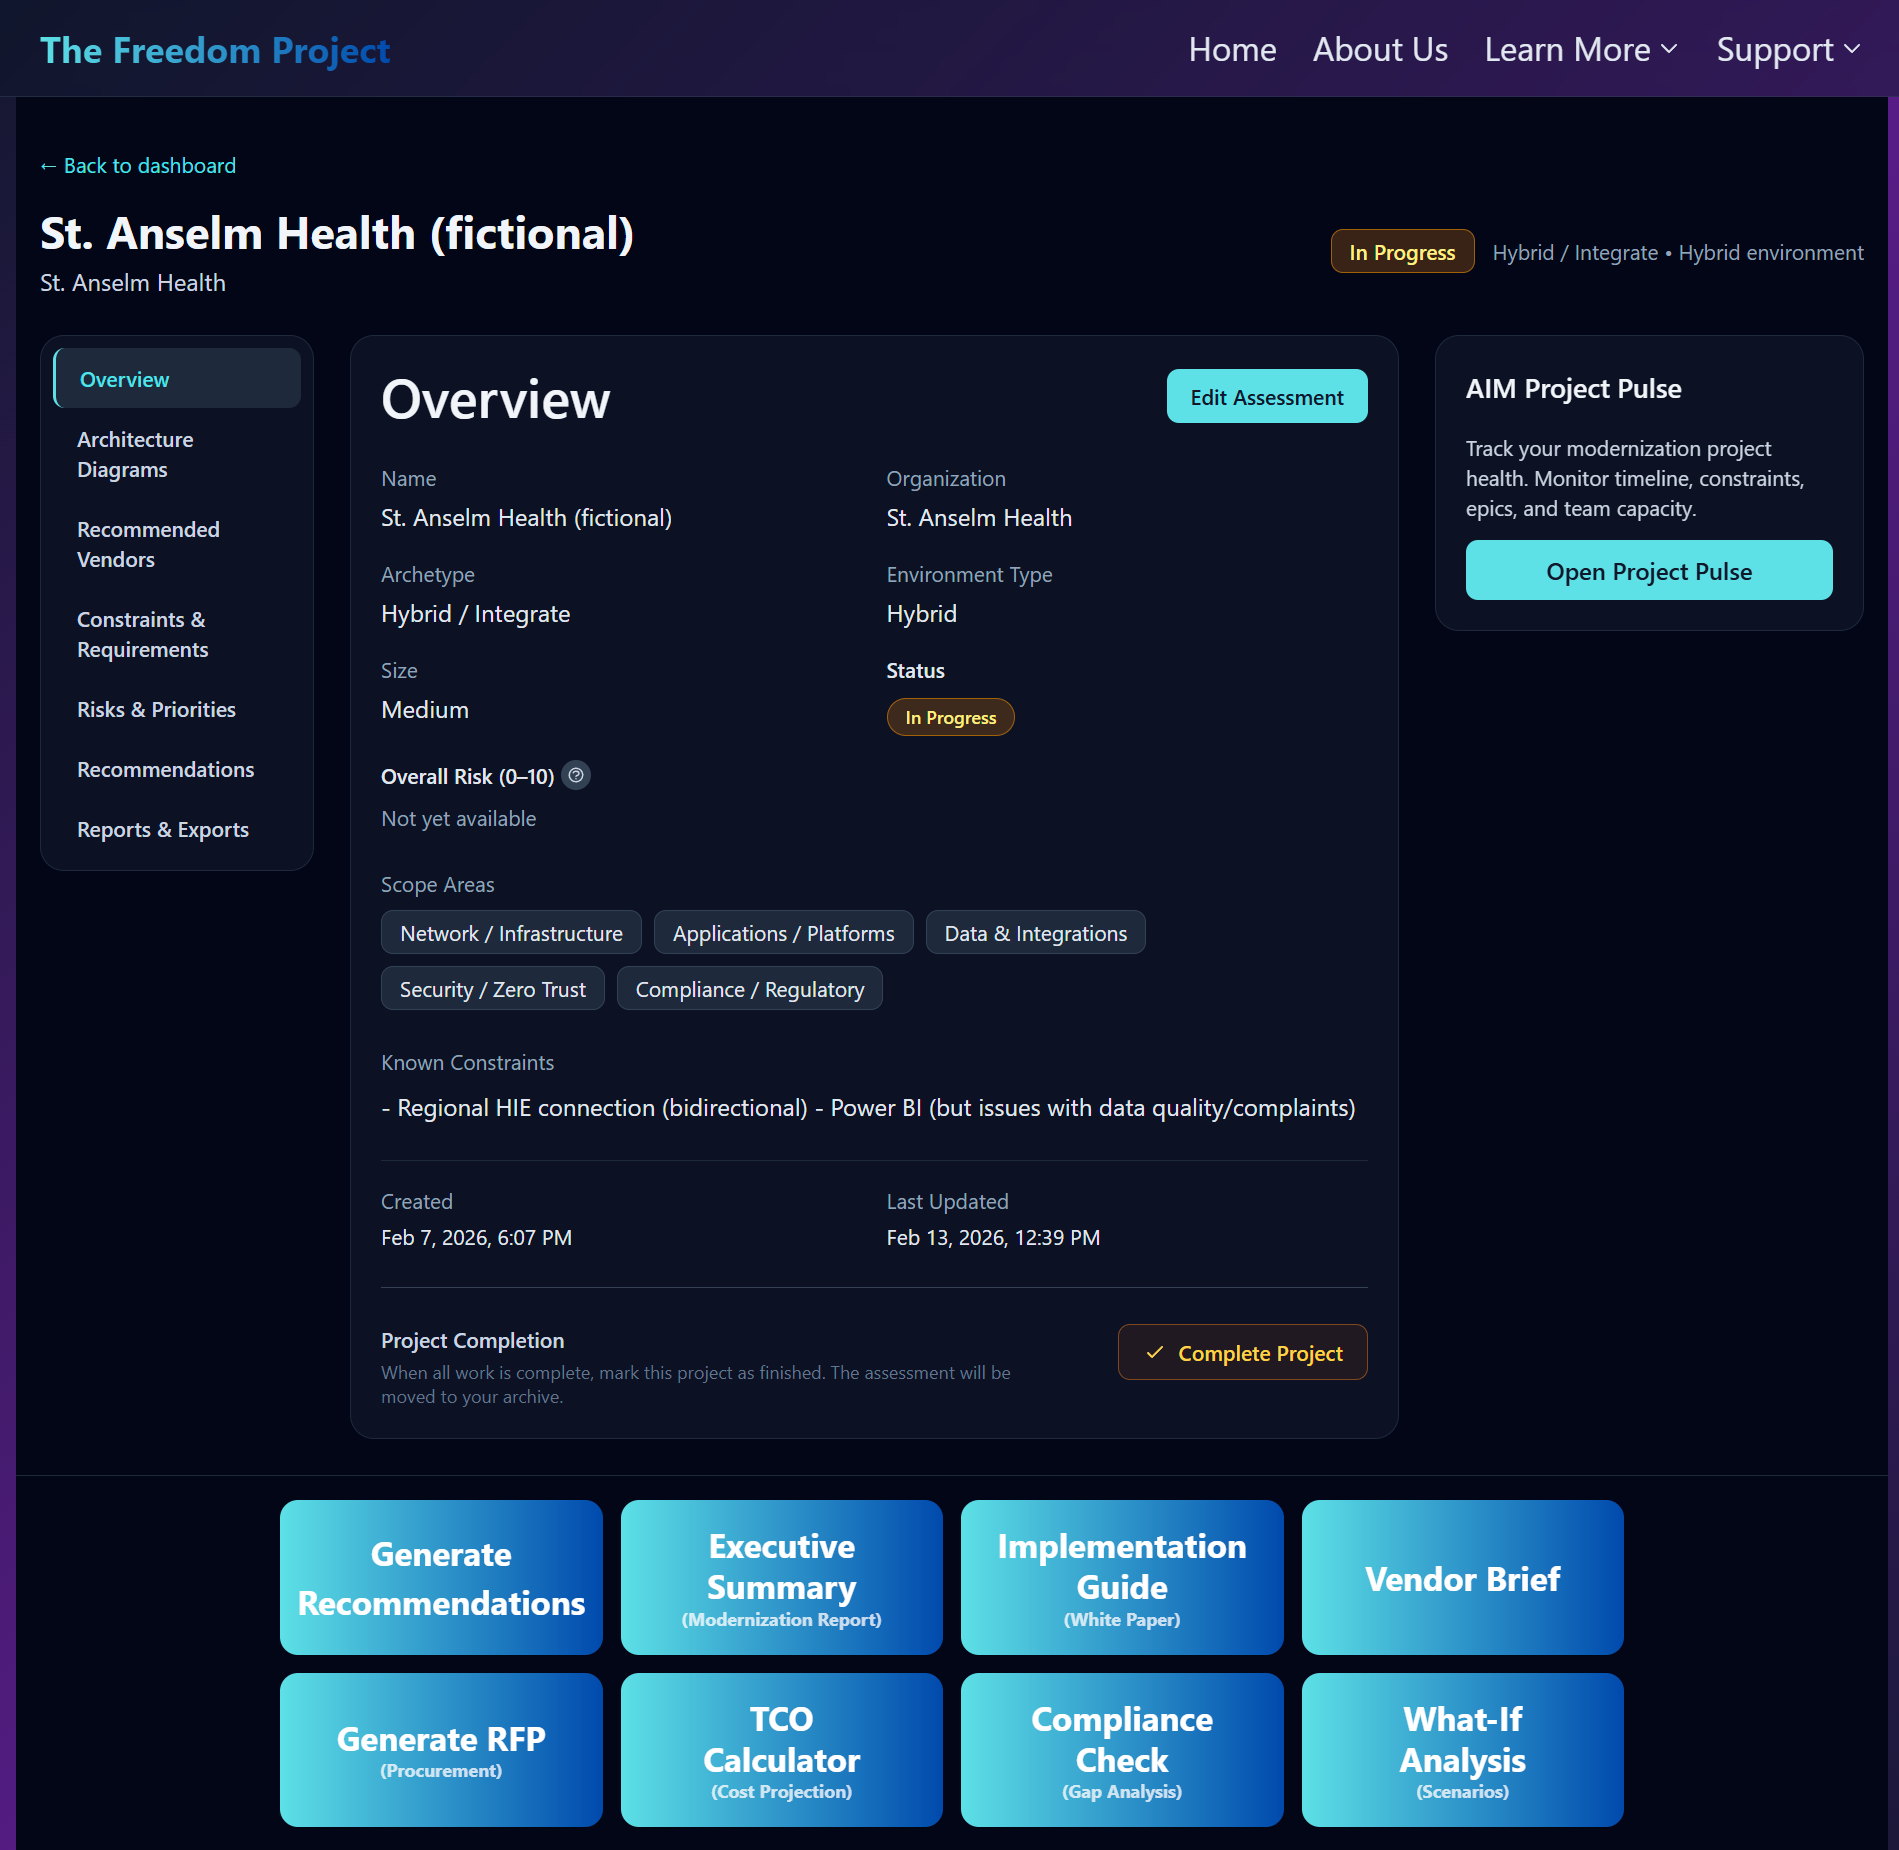Open the Overall Risk help tooltip
Screen dimensions: 1899x1850
coord(575,775)
